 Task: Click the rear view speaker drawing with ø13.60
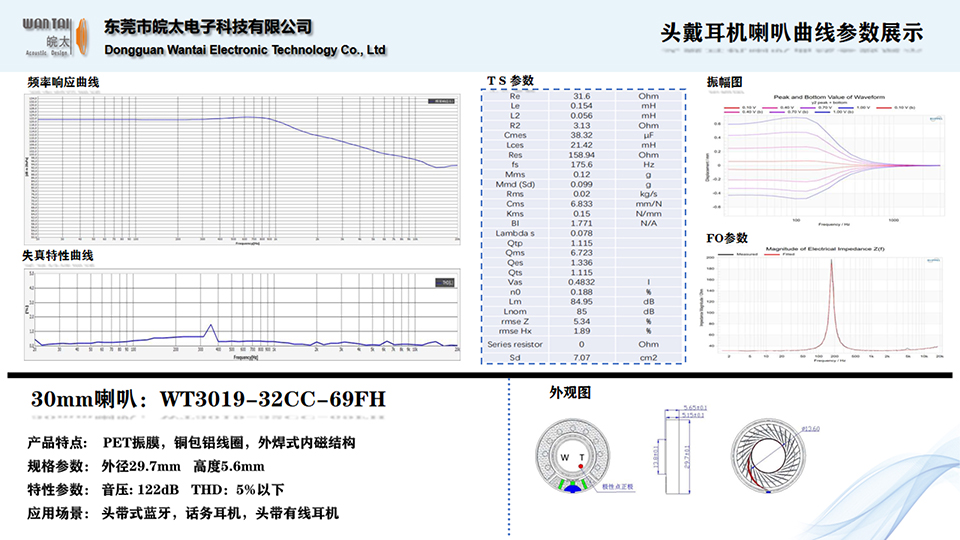coord(767,456)
